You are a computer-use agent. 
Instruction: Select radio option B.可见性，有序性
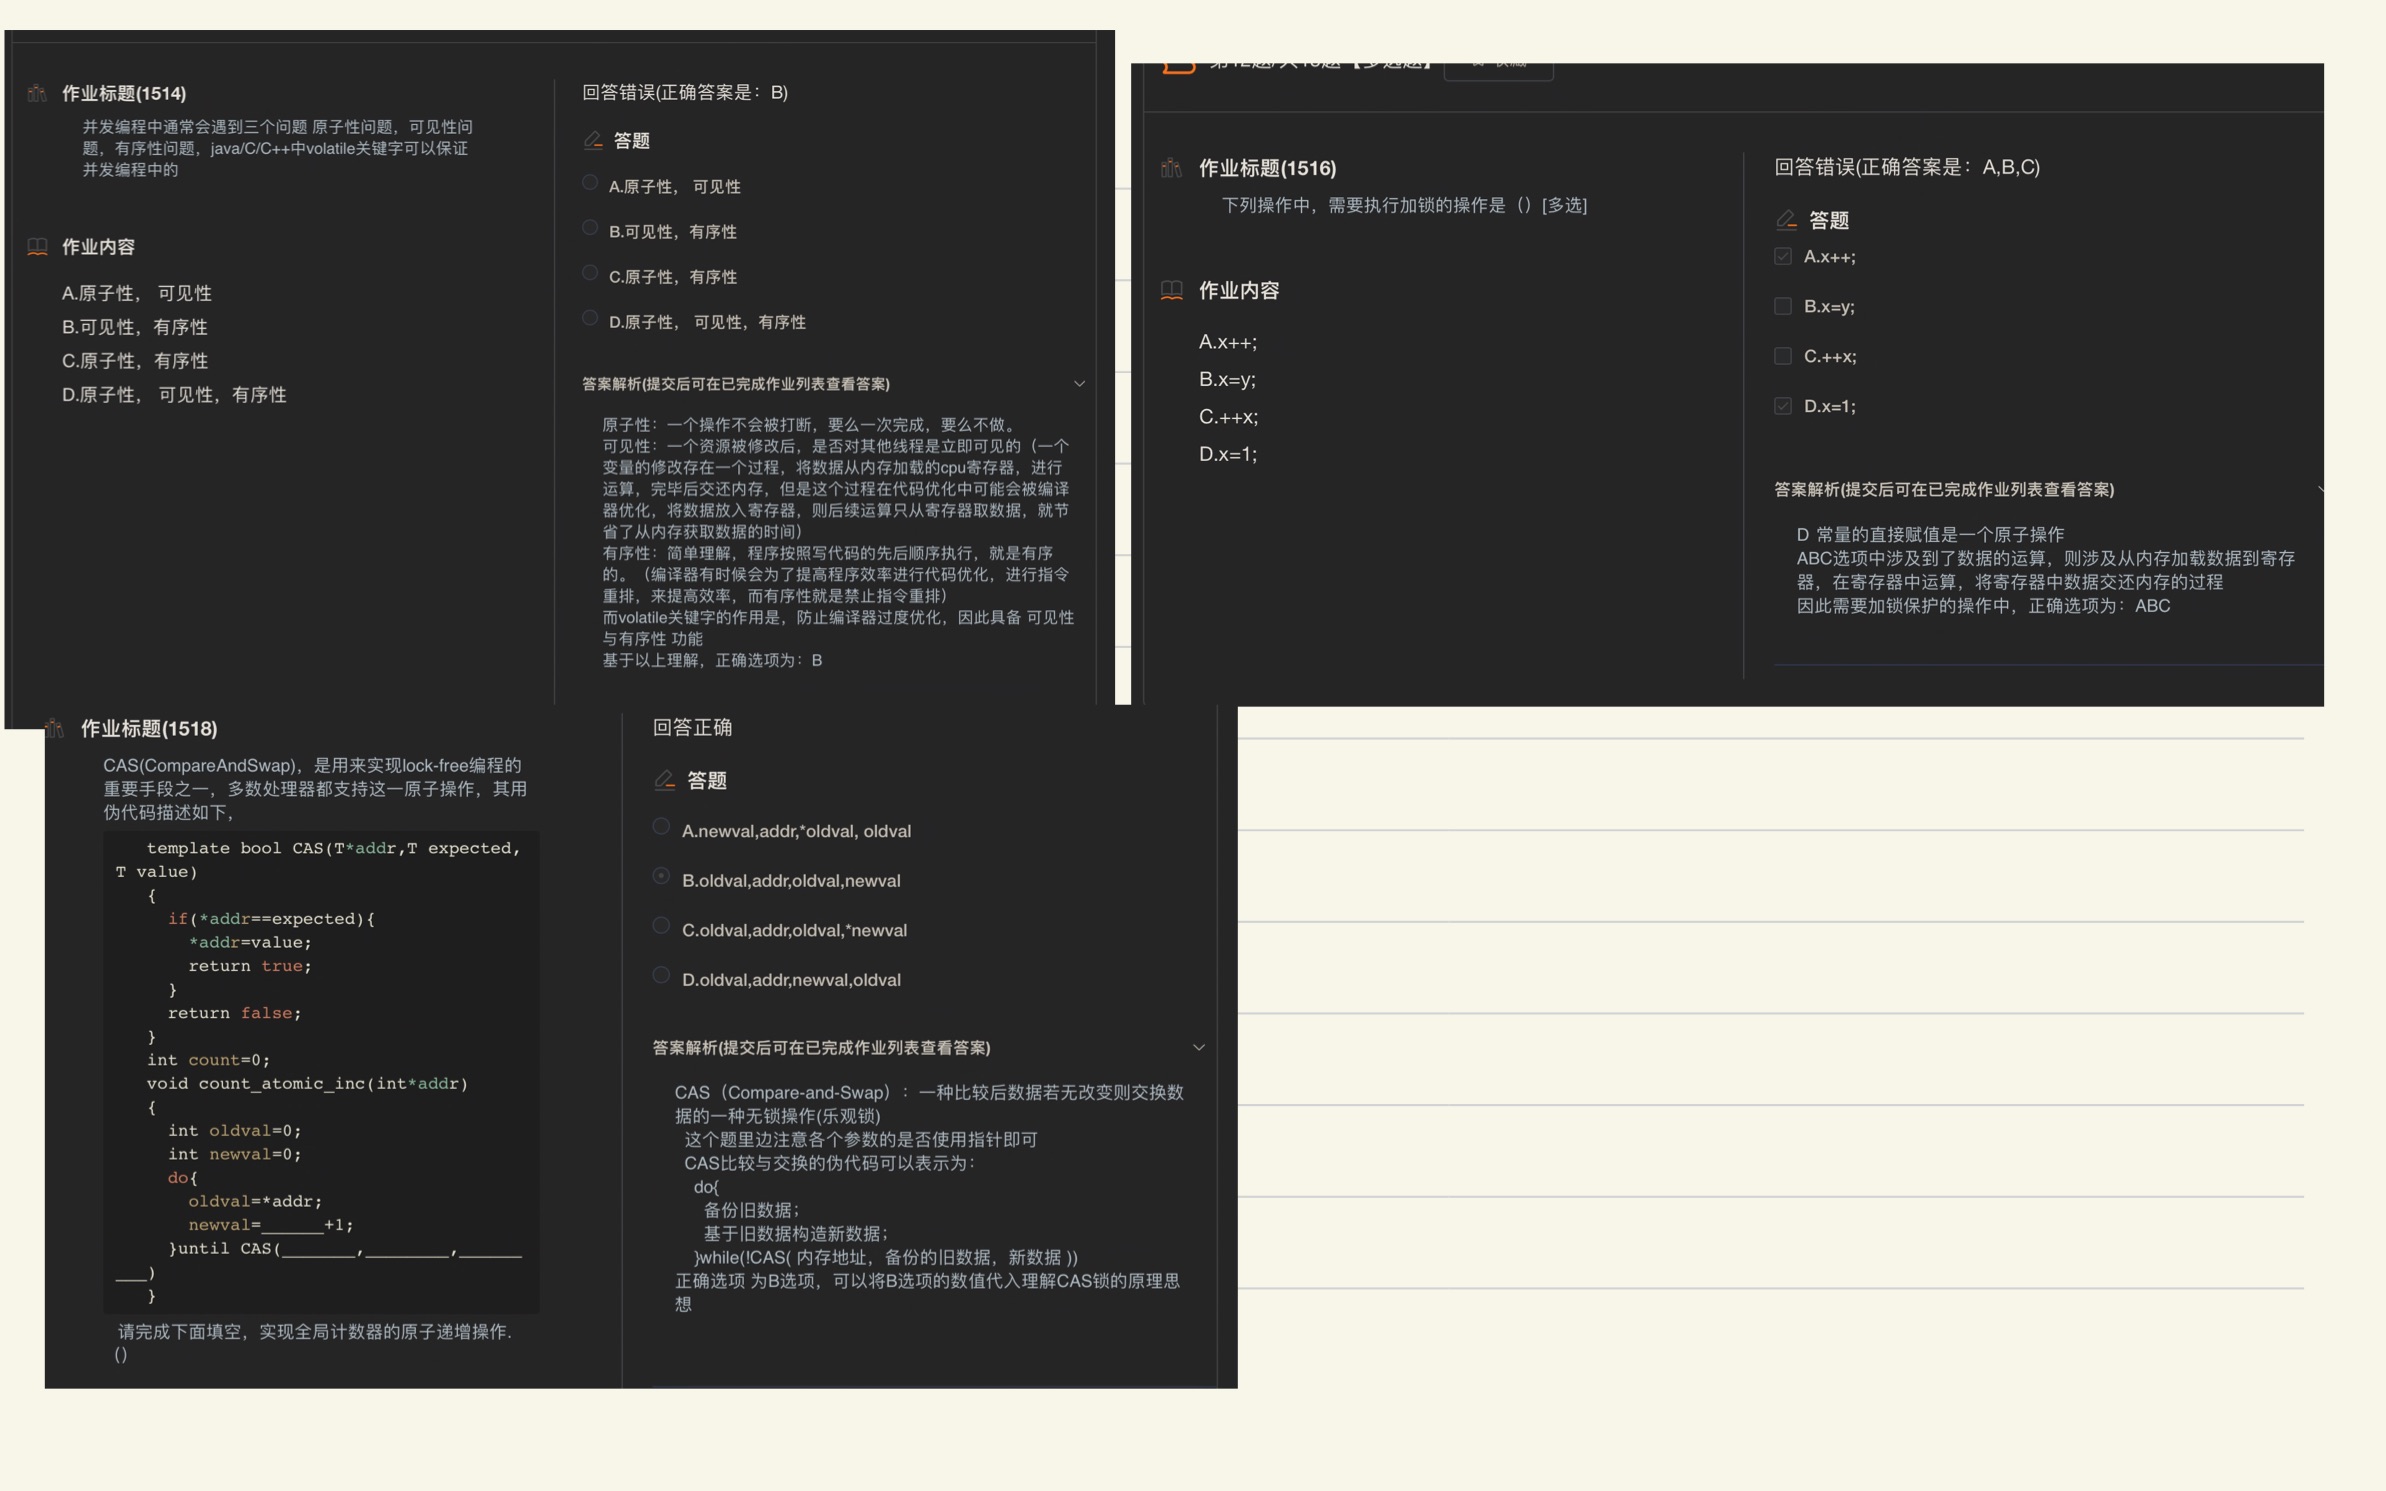click(x=590, y=228)
